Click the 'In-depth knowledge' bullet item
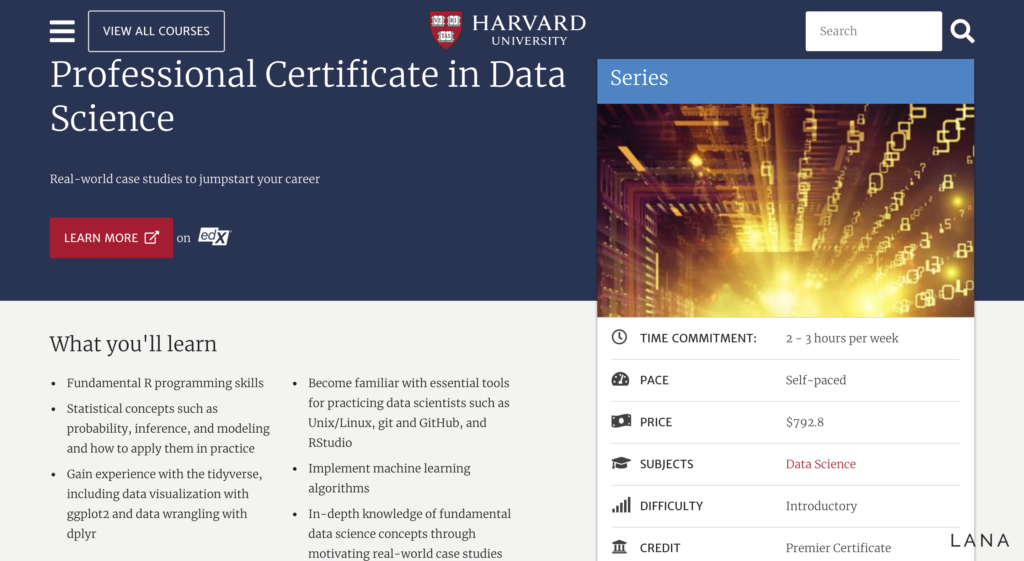 coord(409,534)
